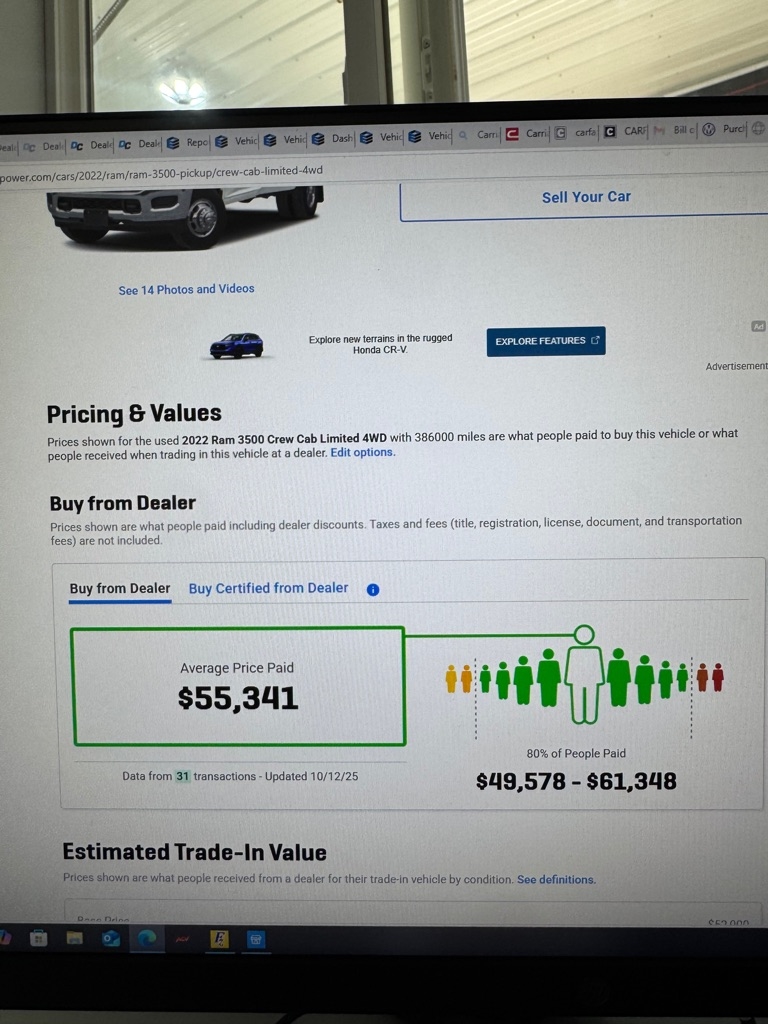Open the See definitions link

[556, 880]
